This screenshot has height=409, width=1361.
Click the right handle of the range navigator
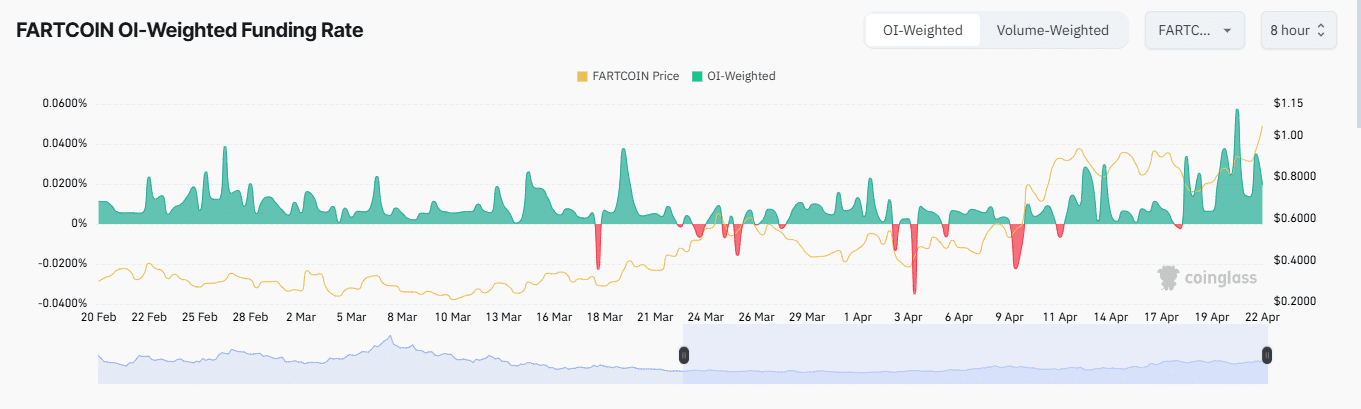[1267, 355]
